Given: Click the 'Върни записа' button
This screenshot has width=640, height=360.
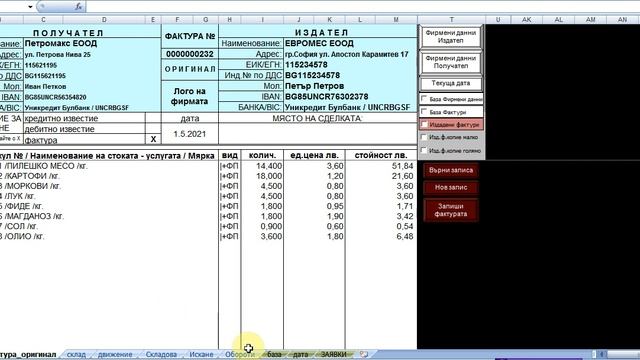Looking at the screenshot, I should click(x=451, y=170).
